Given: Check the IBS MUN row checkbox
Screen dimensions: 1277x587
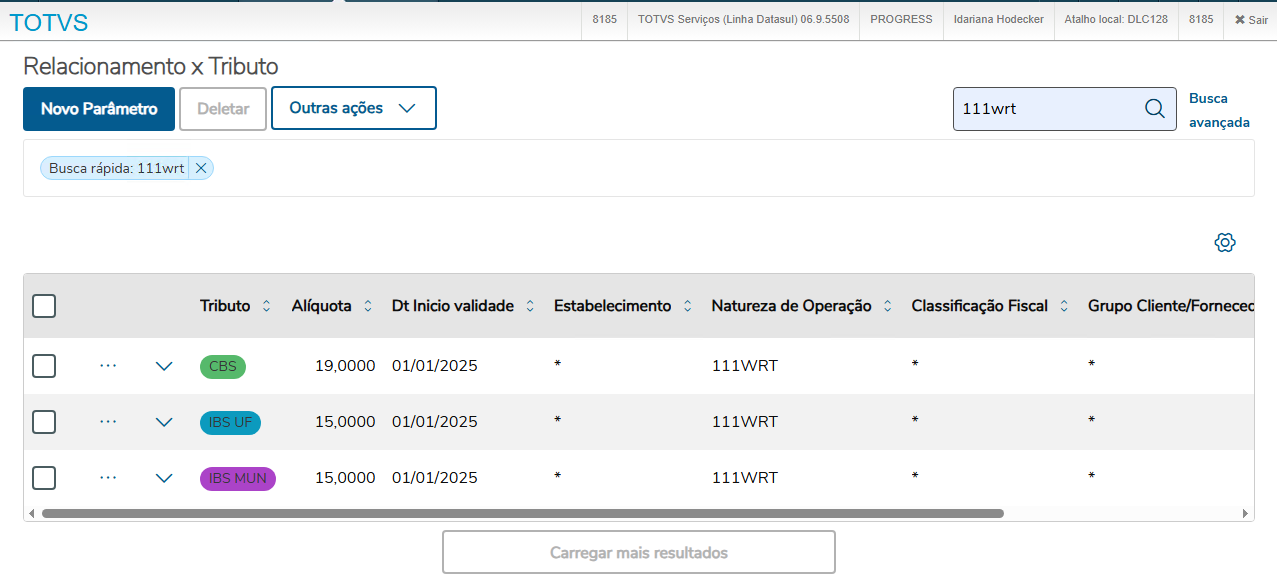Looking at the screenshot, I should 44,478.
